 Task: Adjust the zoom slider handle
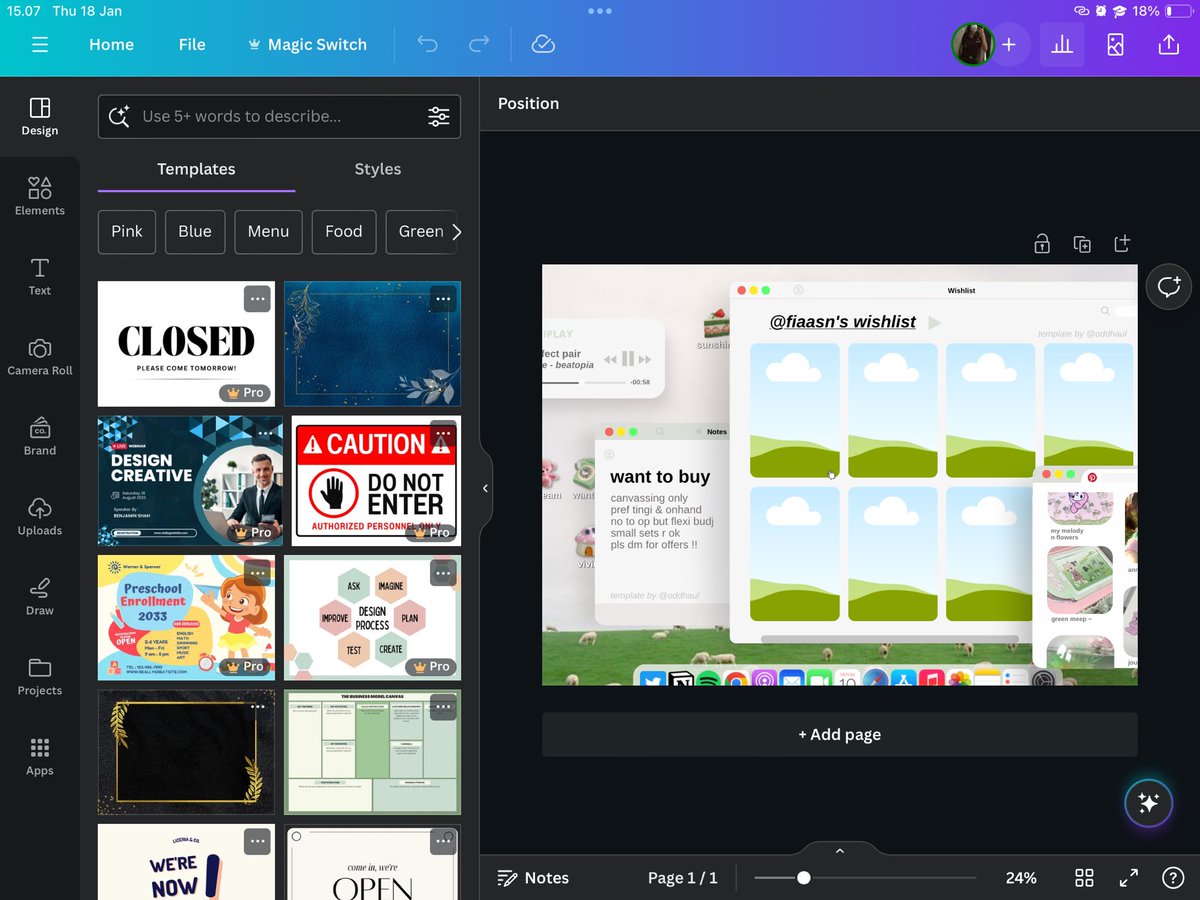803,878
